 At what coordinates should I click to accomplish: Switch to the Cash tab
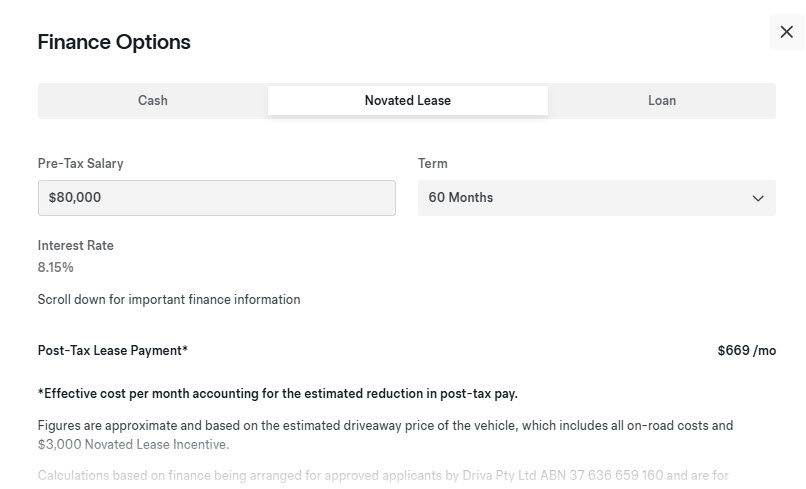coord(153,100)
